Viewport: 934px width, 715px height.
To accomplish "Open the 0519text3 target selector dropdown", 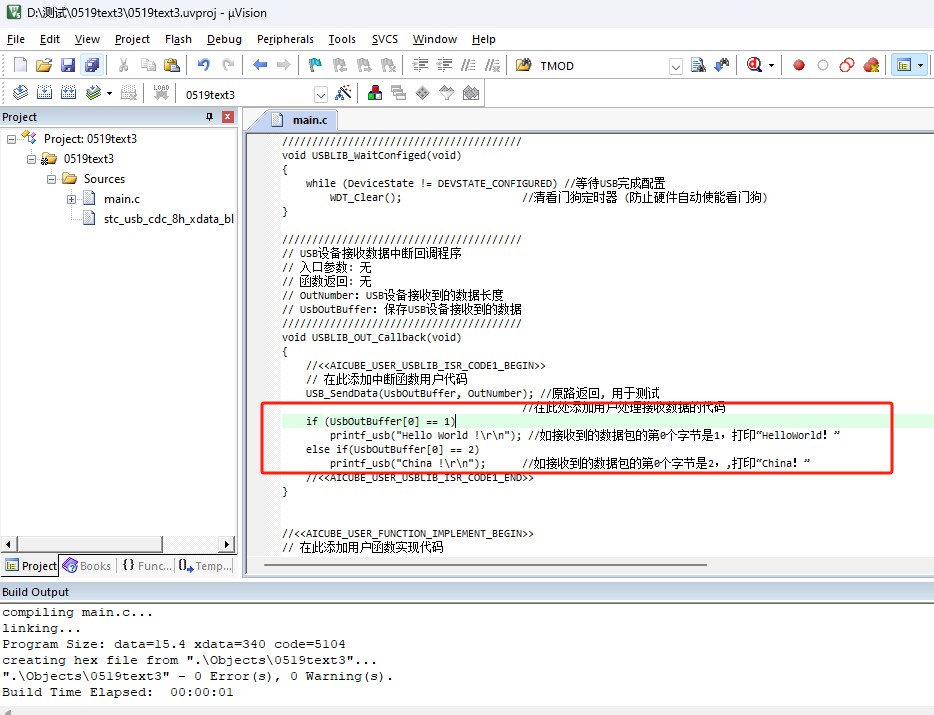I will click(320, 94).
